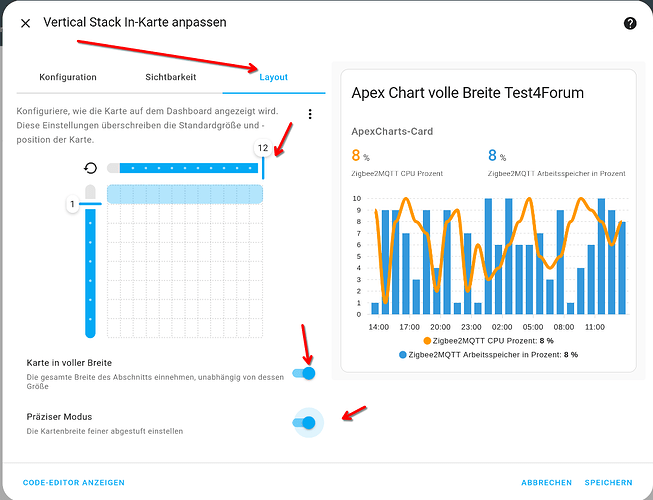Click the highlighted grid layout preview row
Viewport: 653px width, 500px height.
185,194
